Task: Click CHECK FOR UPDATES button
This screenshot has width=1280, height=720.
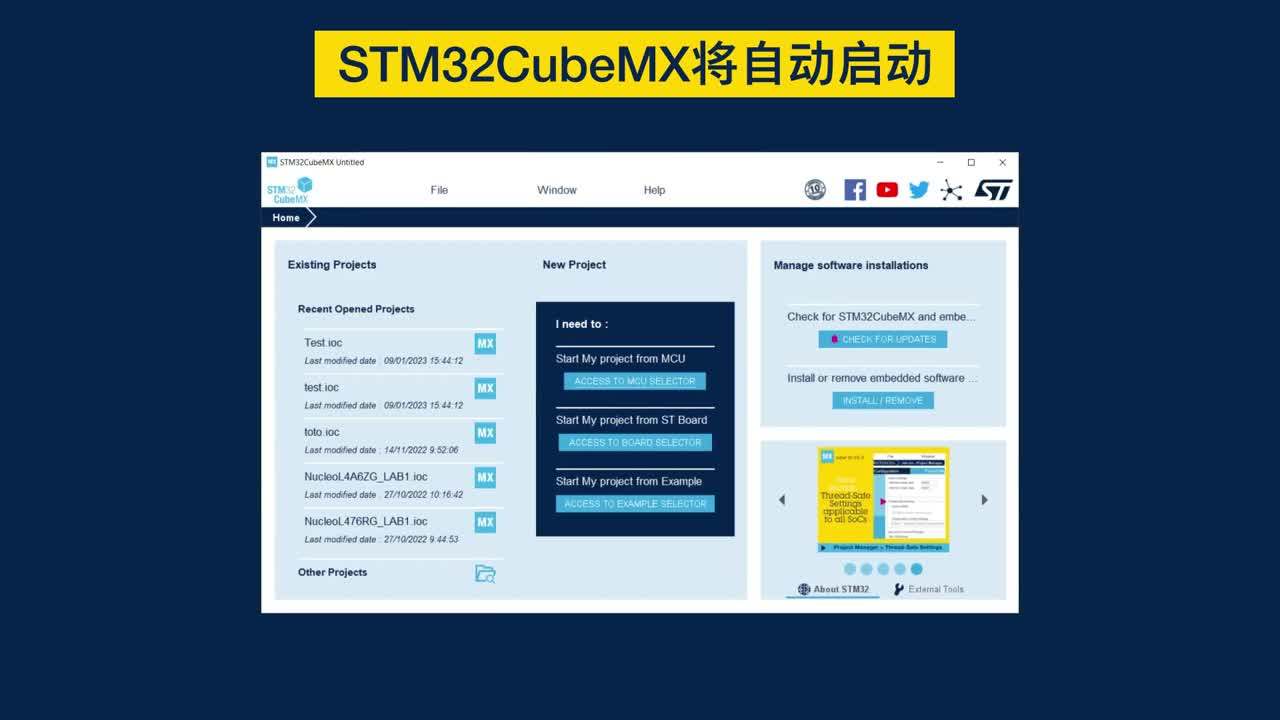Action: click(x=883, y=339)
